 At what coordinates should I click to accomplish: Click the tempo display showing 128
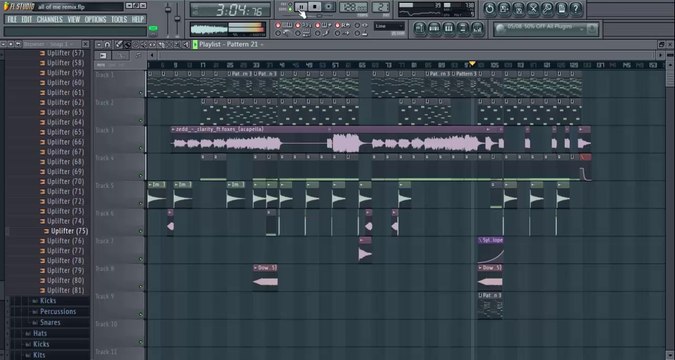click(353, 7)
